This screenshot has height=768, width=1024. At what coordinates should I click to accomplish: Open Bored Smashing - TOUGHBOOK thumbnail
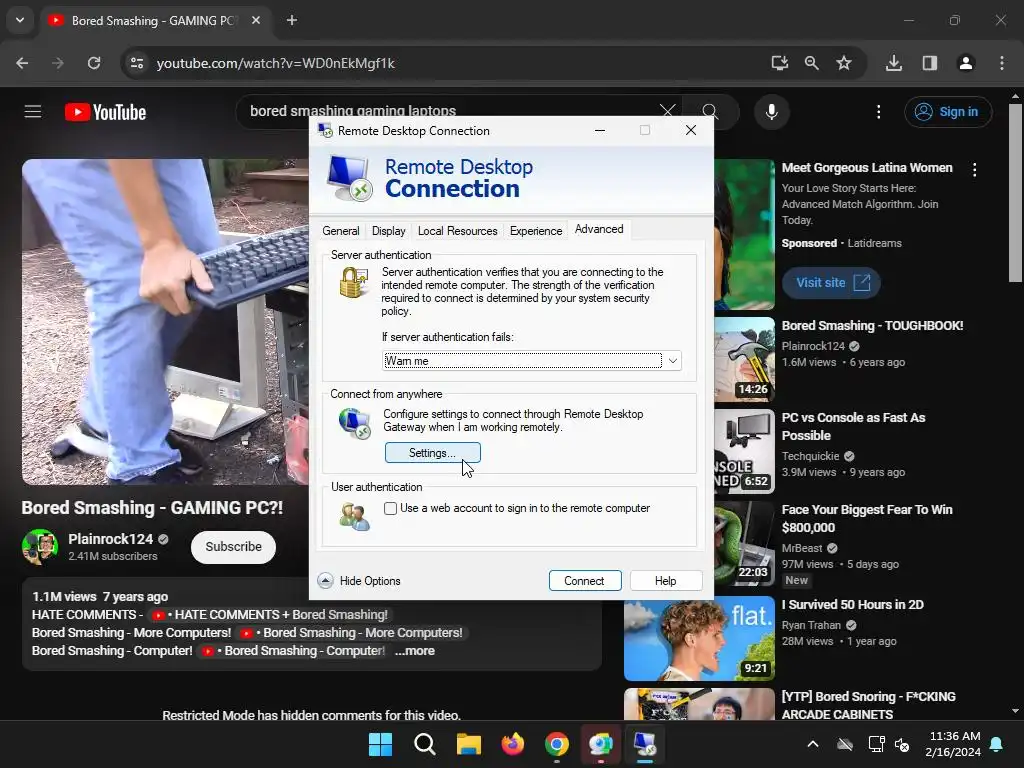click(x=744, y=360)
